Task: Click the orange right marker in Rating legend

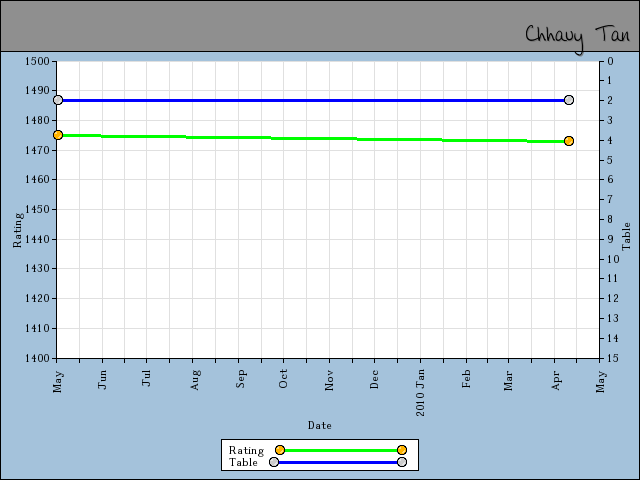Action: coord(402,450)
